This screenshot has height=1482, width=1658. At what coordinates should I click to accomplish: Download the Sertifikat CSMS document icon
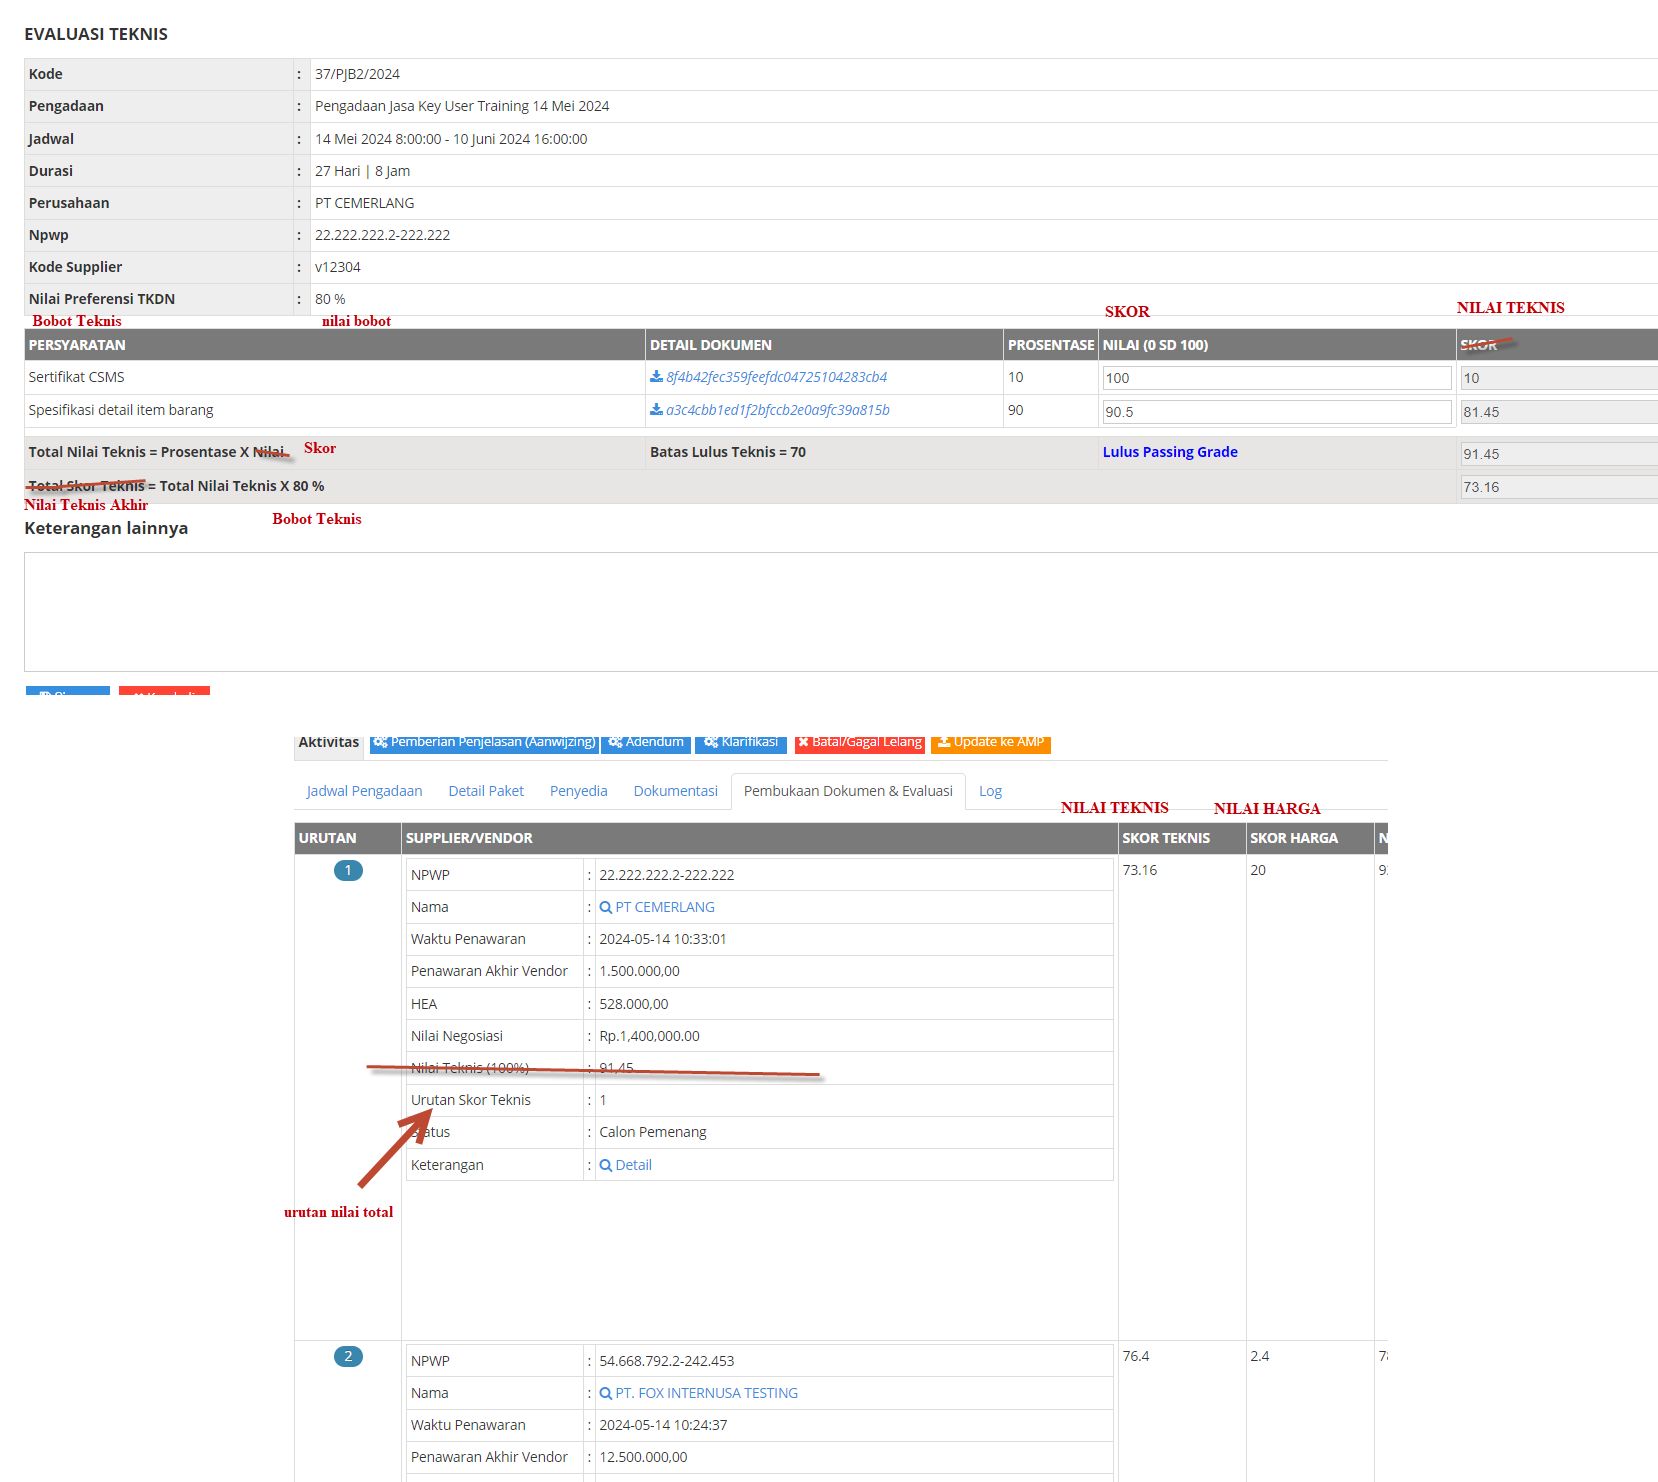(656, 377)
